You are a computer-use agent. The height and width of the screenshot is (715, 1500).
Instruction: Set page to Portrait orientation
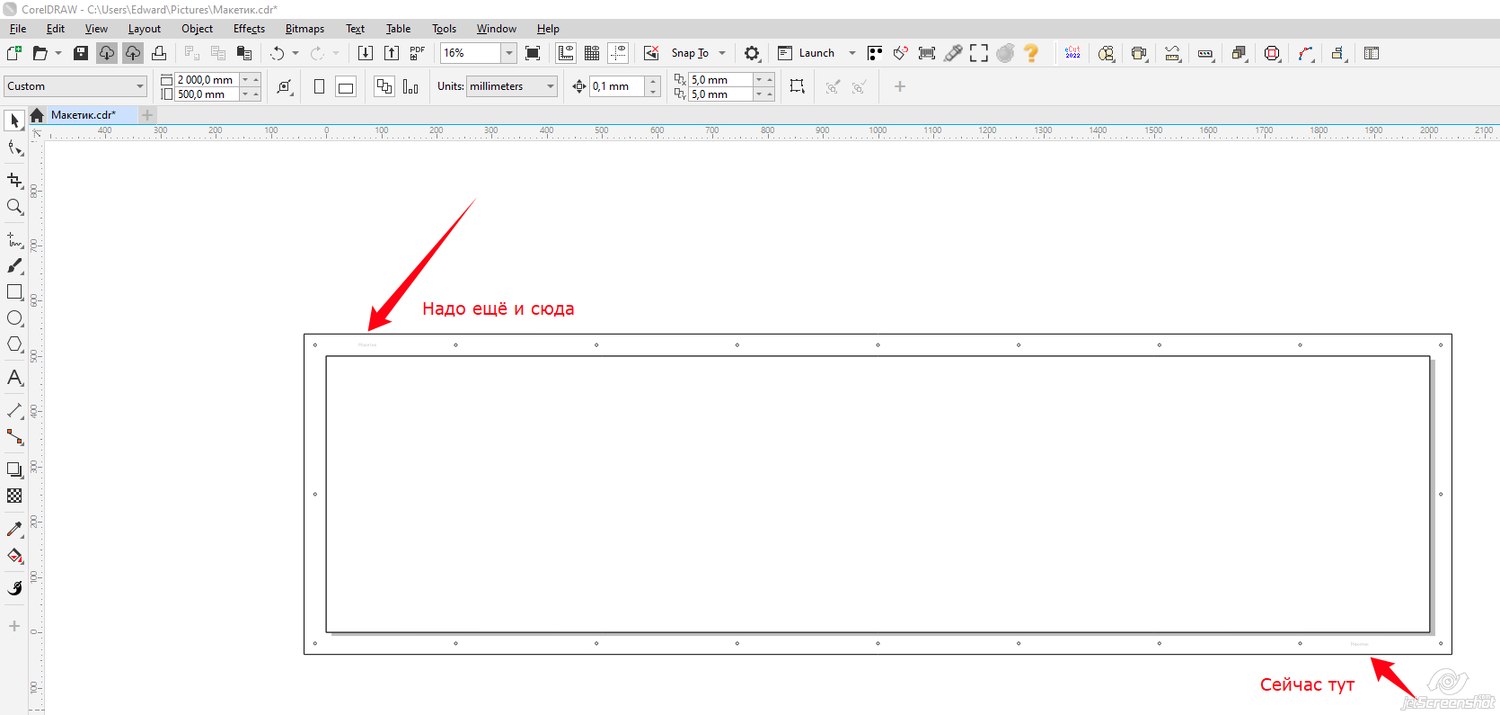[319, 87]
